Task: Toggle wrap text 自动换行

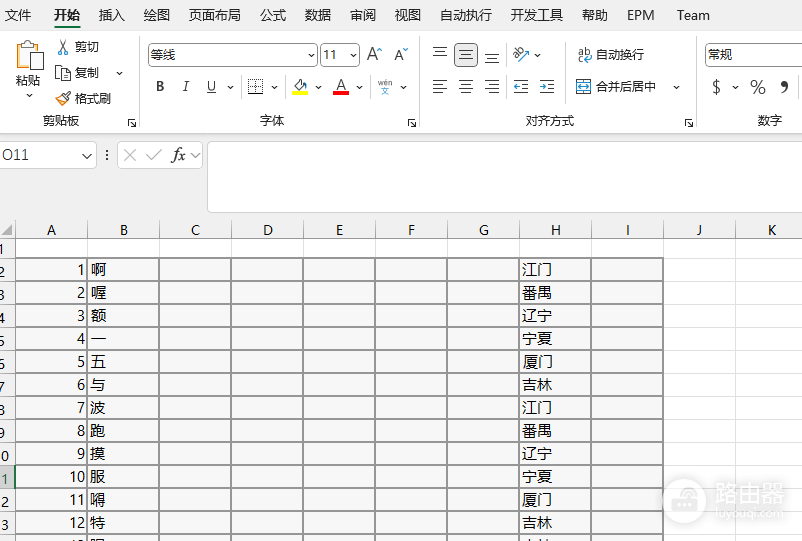Action: coord(610,55)
